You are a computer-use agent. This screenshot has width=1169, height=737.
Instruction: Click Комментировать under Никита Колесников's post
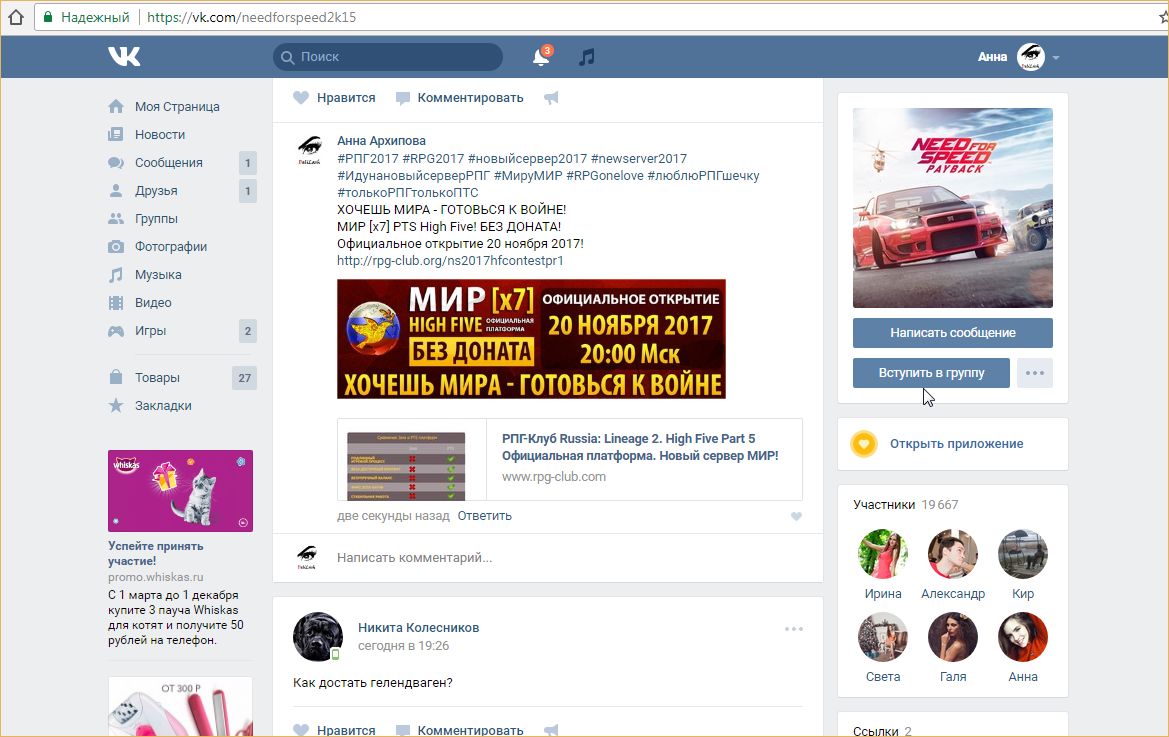click(x=459, y=730)
